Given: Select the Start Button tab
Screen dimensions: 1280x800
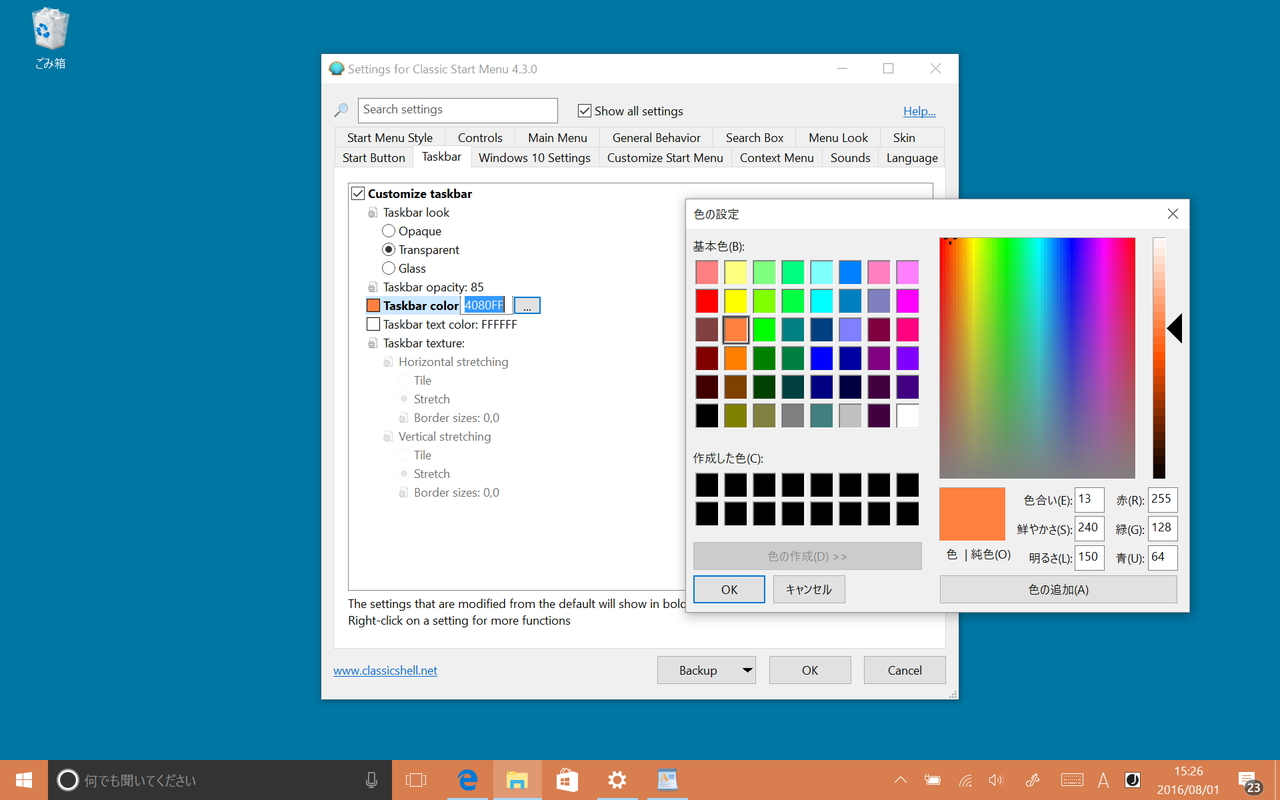Looking at the screenshot, I should coord(374,158).
